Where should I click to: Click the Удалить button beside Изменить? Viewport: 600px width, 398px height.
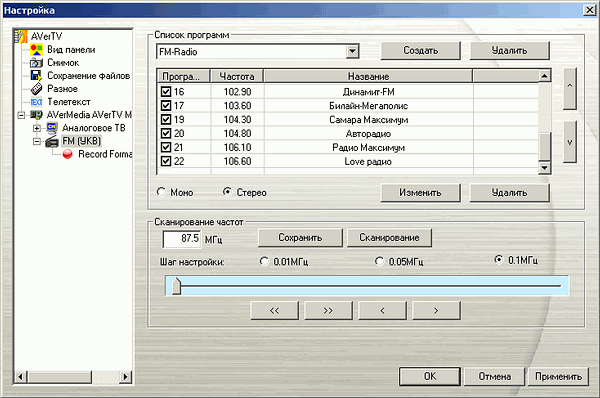509,192
